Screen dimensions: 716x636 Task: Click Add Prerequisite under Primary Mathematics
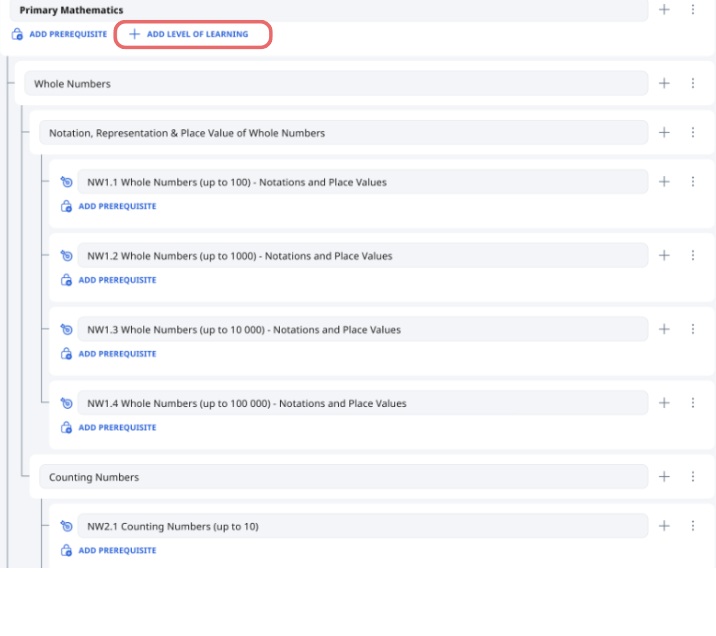[59, 34]
